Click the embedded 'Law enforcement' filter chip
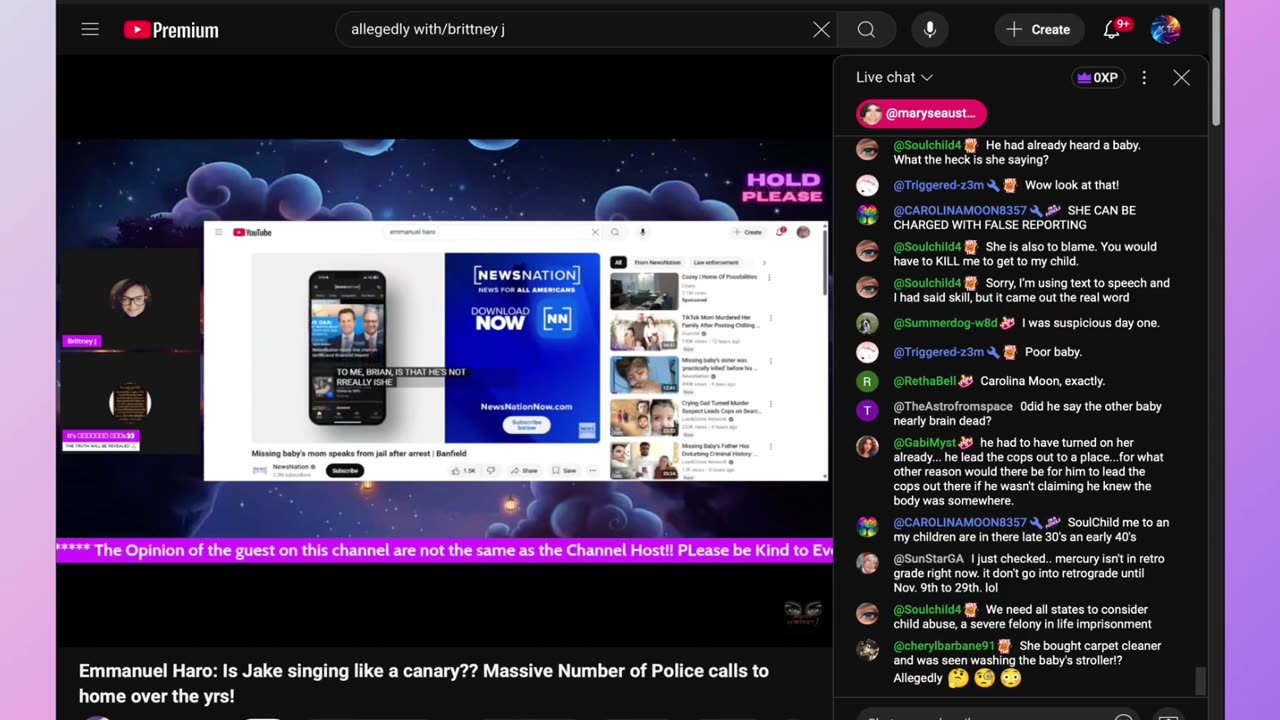This screenshot has width=1280, height=720. (x=715, y=262)
